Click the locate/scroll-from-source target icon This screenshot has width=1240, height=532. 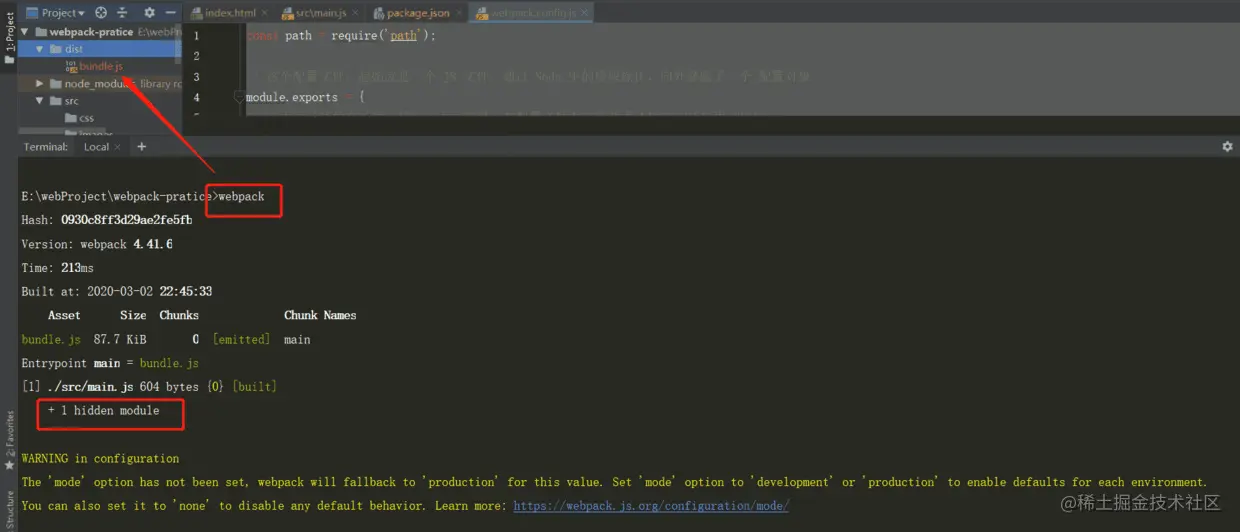pyautogui.click(x=101, y=12)
